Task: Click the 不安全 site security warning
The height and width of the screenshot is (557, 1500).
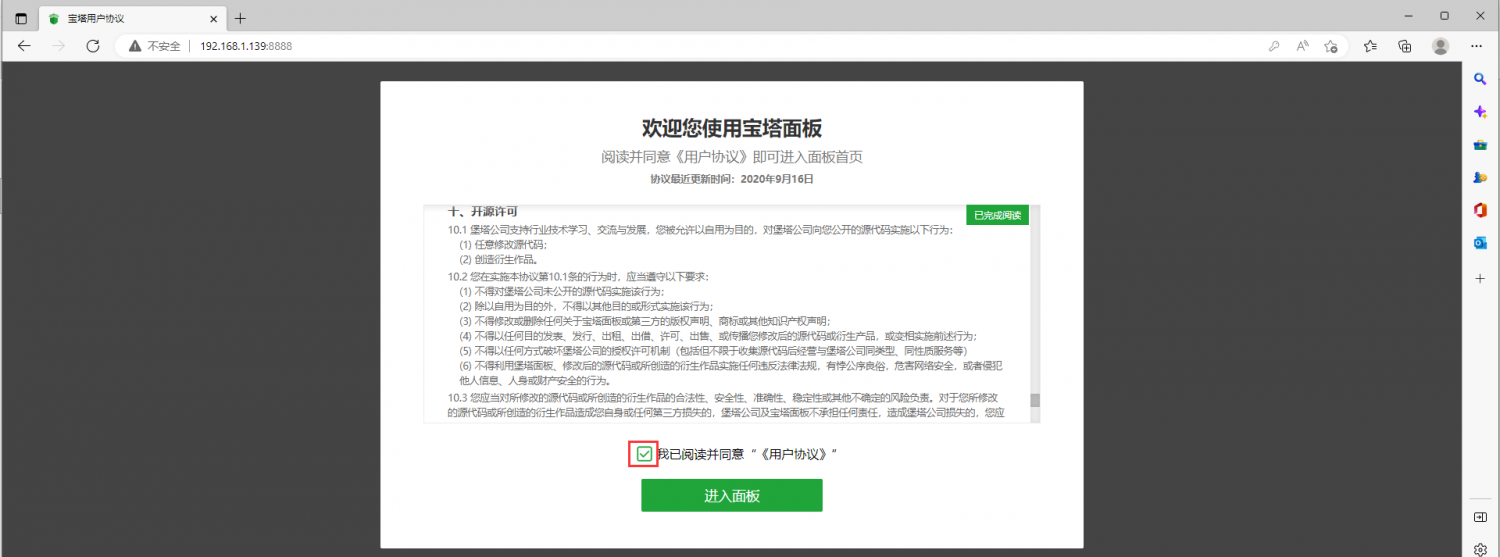Action: [155, 46]
